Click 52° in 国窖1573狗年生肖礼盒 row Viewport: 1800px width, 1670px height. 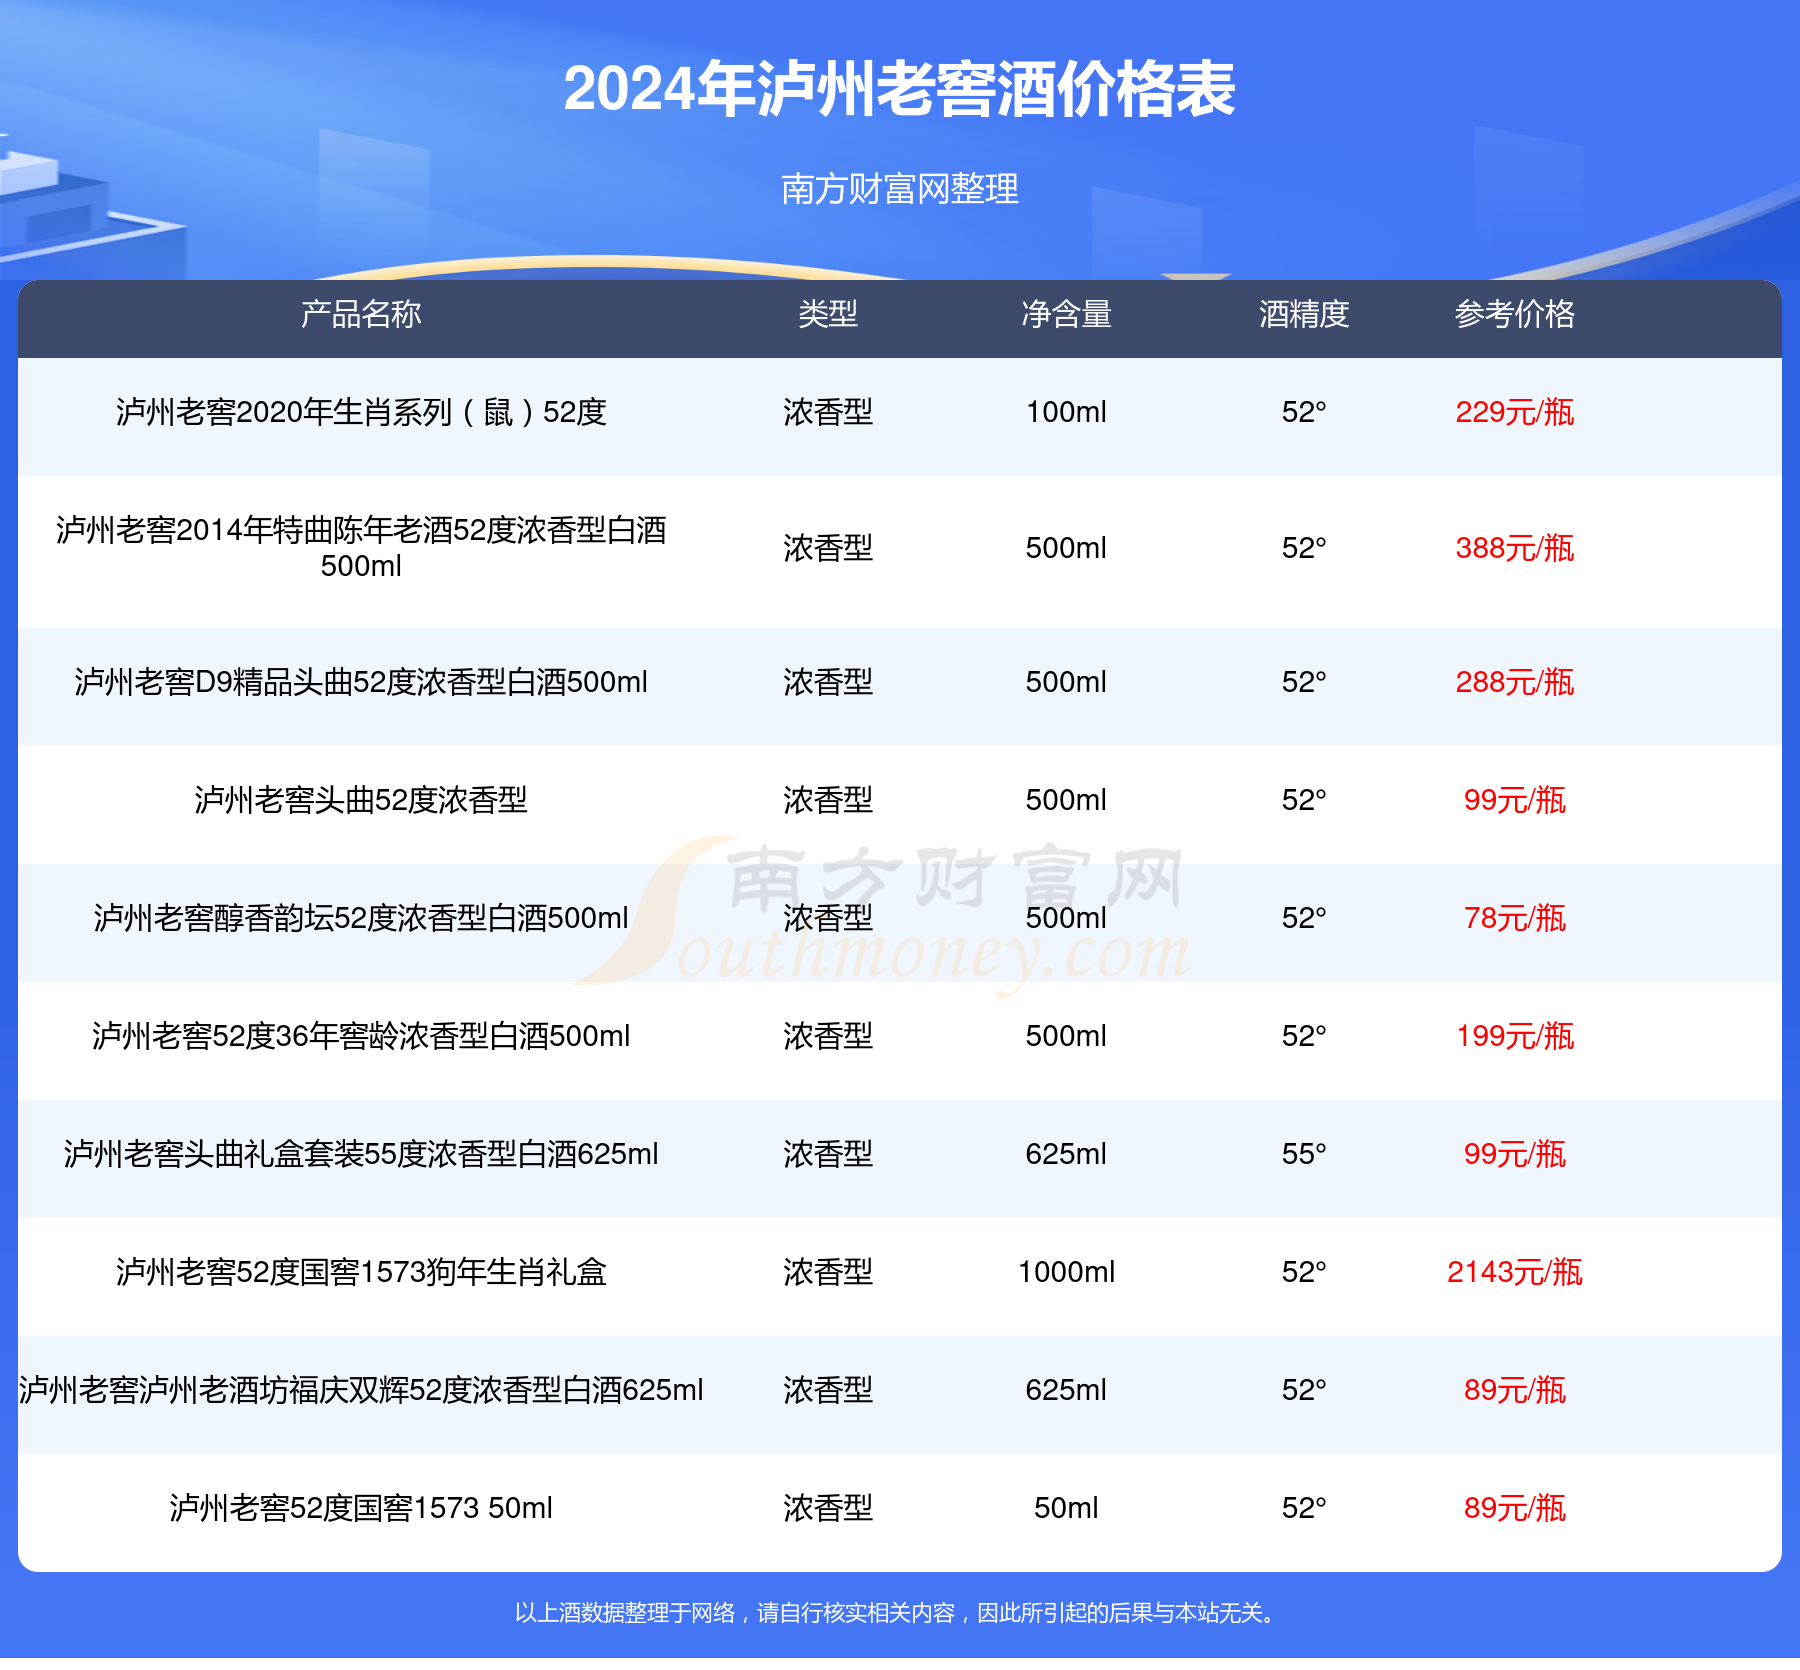(1304, 1272)
